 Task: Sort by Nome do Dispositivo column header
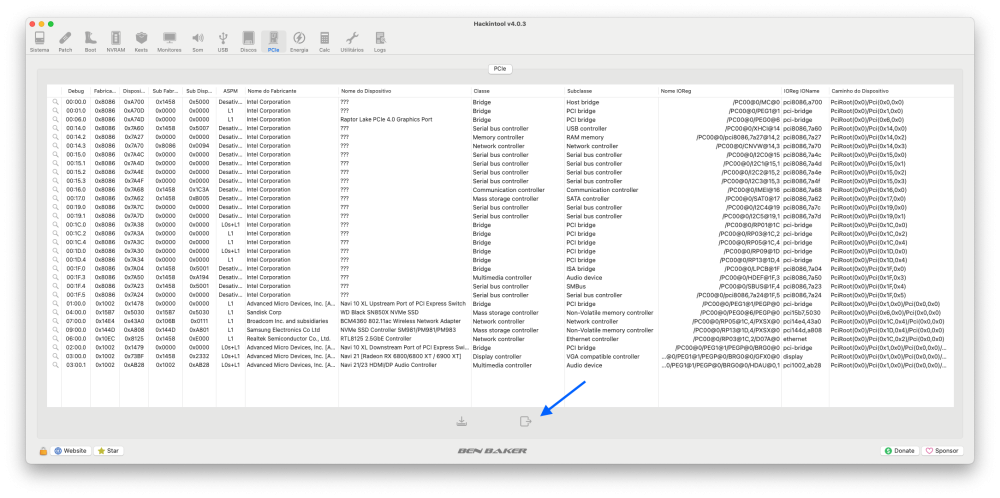pos(404,91)
